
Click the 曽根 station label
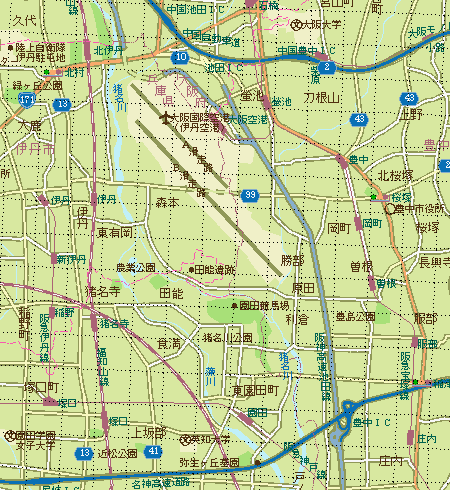point(386,284)
